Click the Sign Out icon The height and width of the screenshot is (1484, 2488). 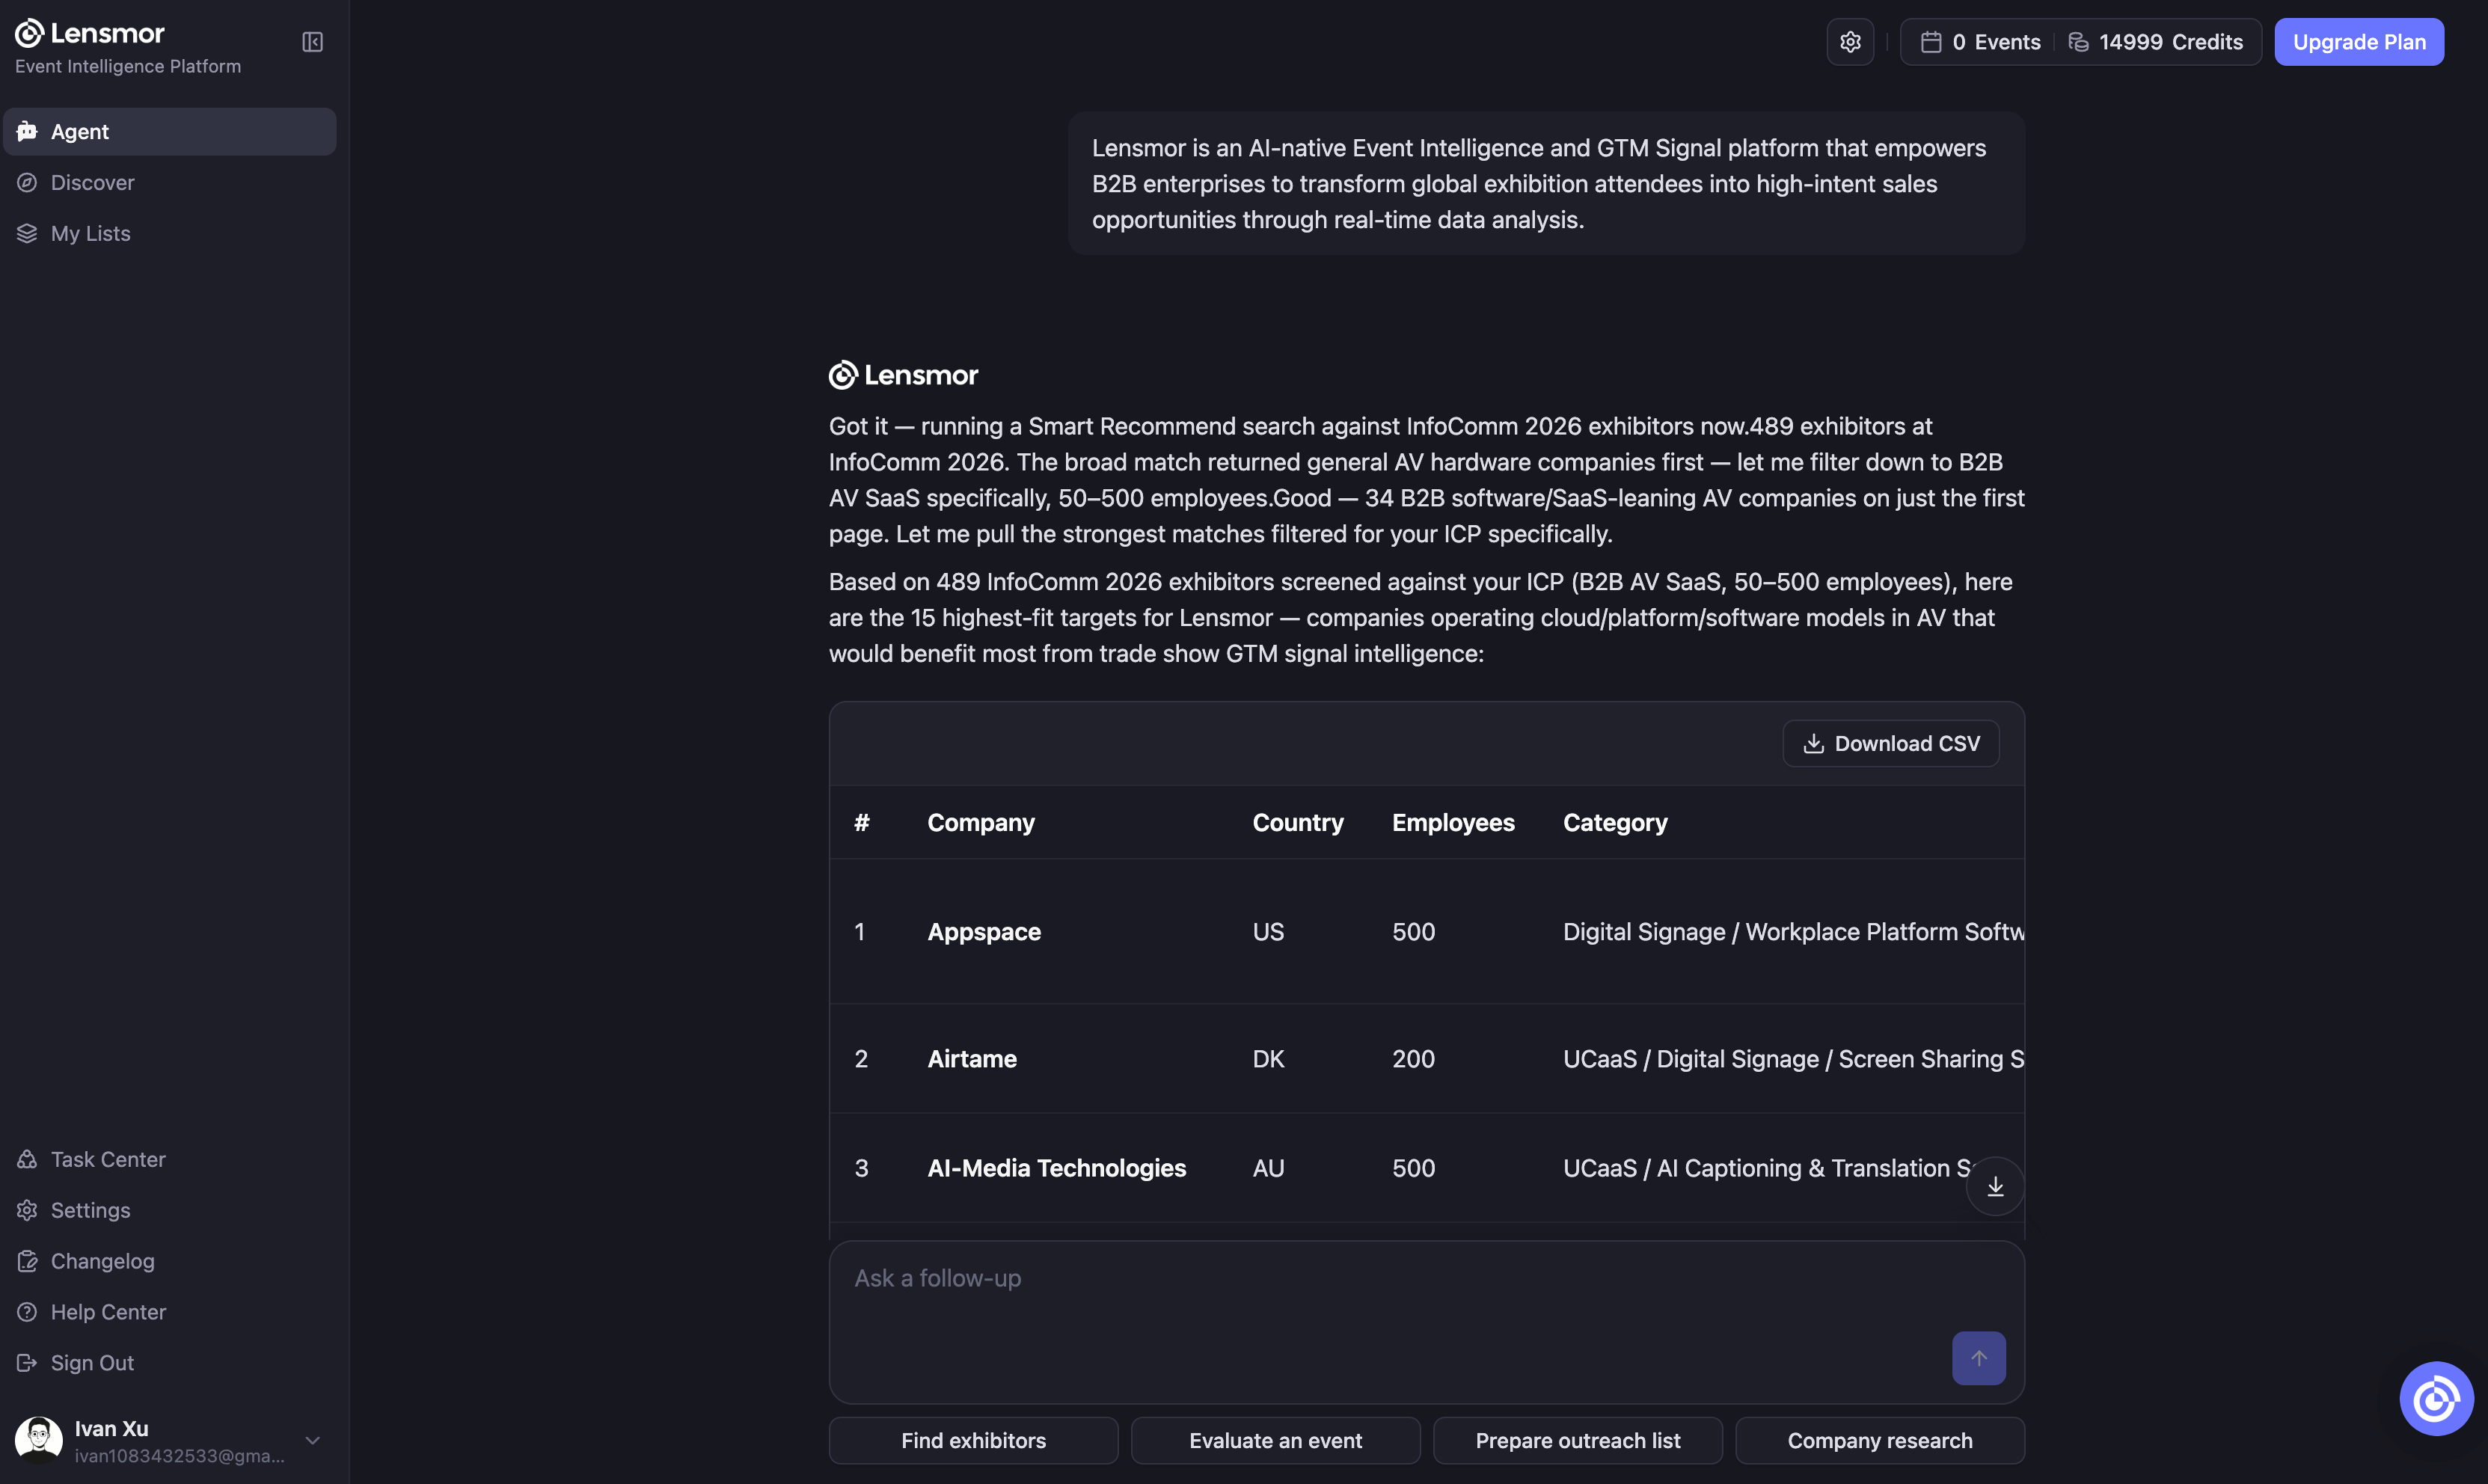pos(27,1363)
